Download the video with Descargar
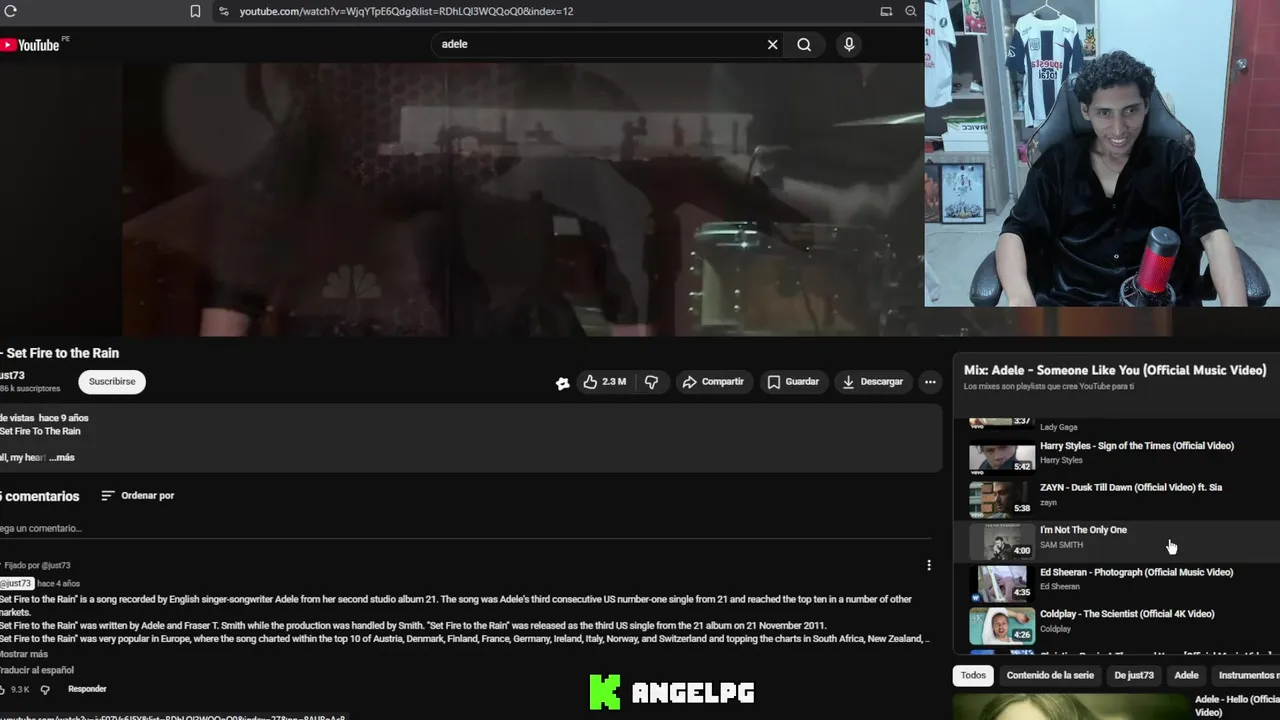1280x720 pixels. (873, 382)
